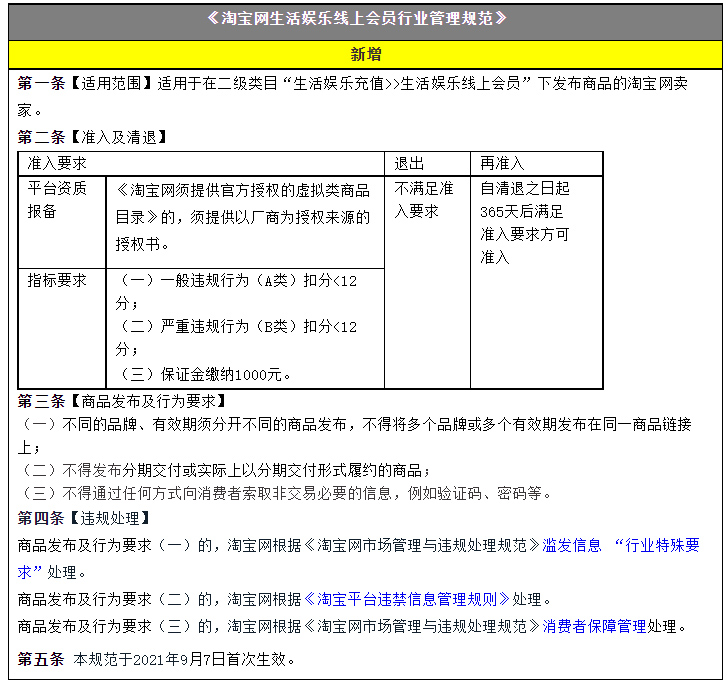Select the 第四条【违规处理】 heading
Viewport: 728px width, 685px height.
(x=84, y=518)
